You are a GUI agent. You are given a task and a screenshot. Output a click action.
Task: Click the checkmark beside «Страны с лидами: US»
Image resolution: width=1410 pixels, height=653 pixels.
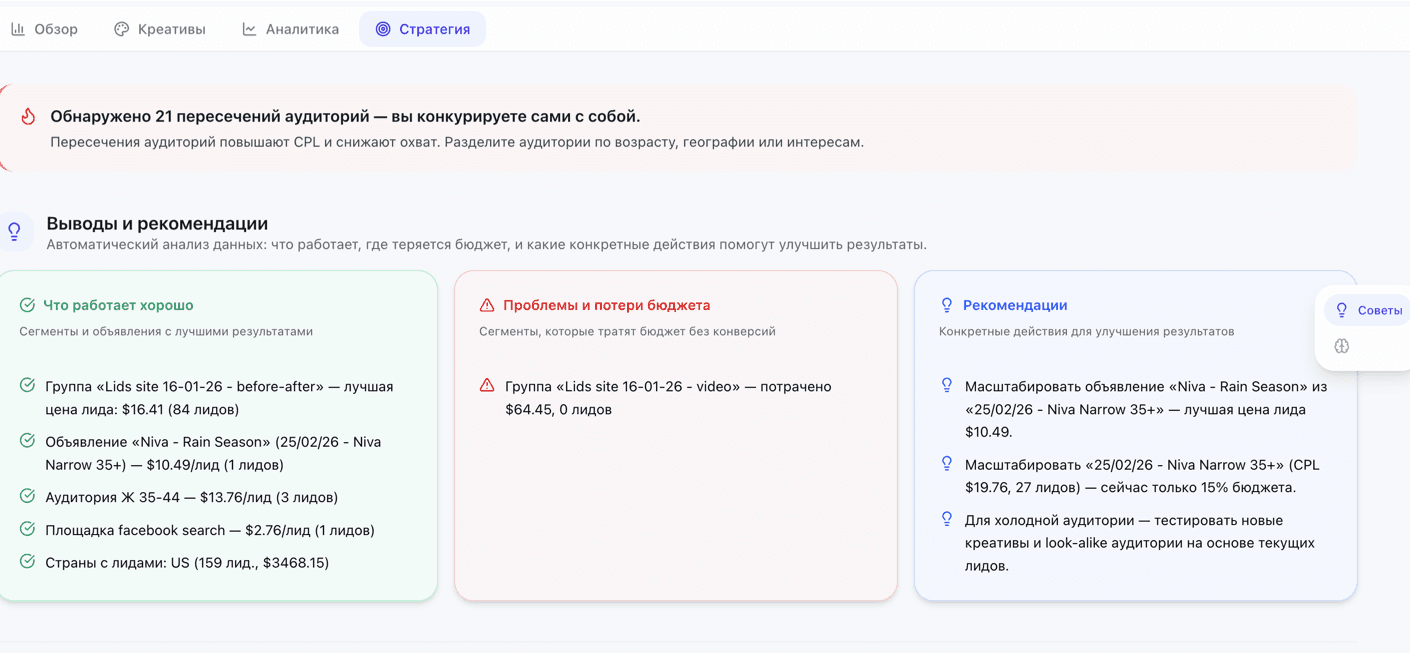click(27, 562)
